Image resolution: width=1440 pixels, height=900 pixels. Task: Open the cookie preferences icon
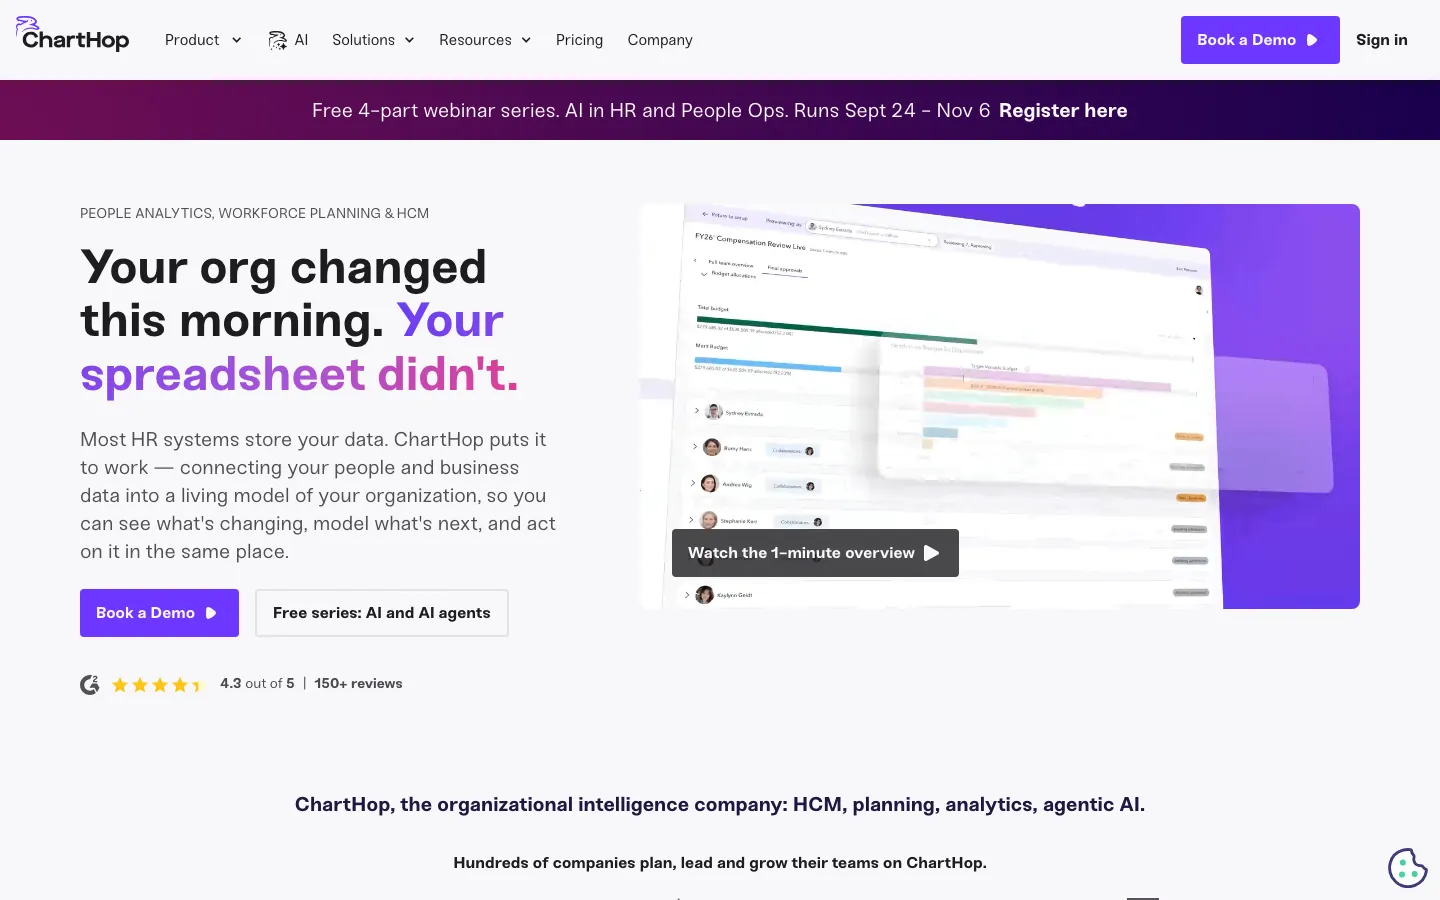click(x=1407, y=868)
